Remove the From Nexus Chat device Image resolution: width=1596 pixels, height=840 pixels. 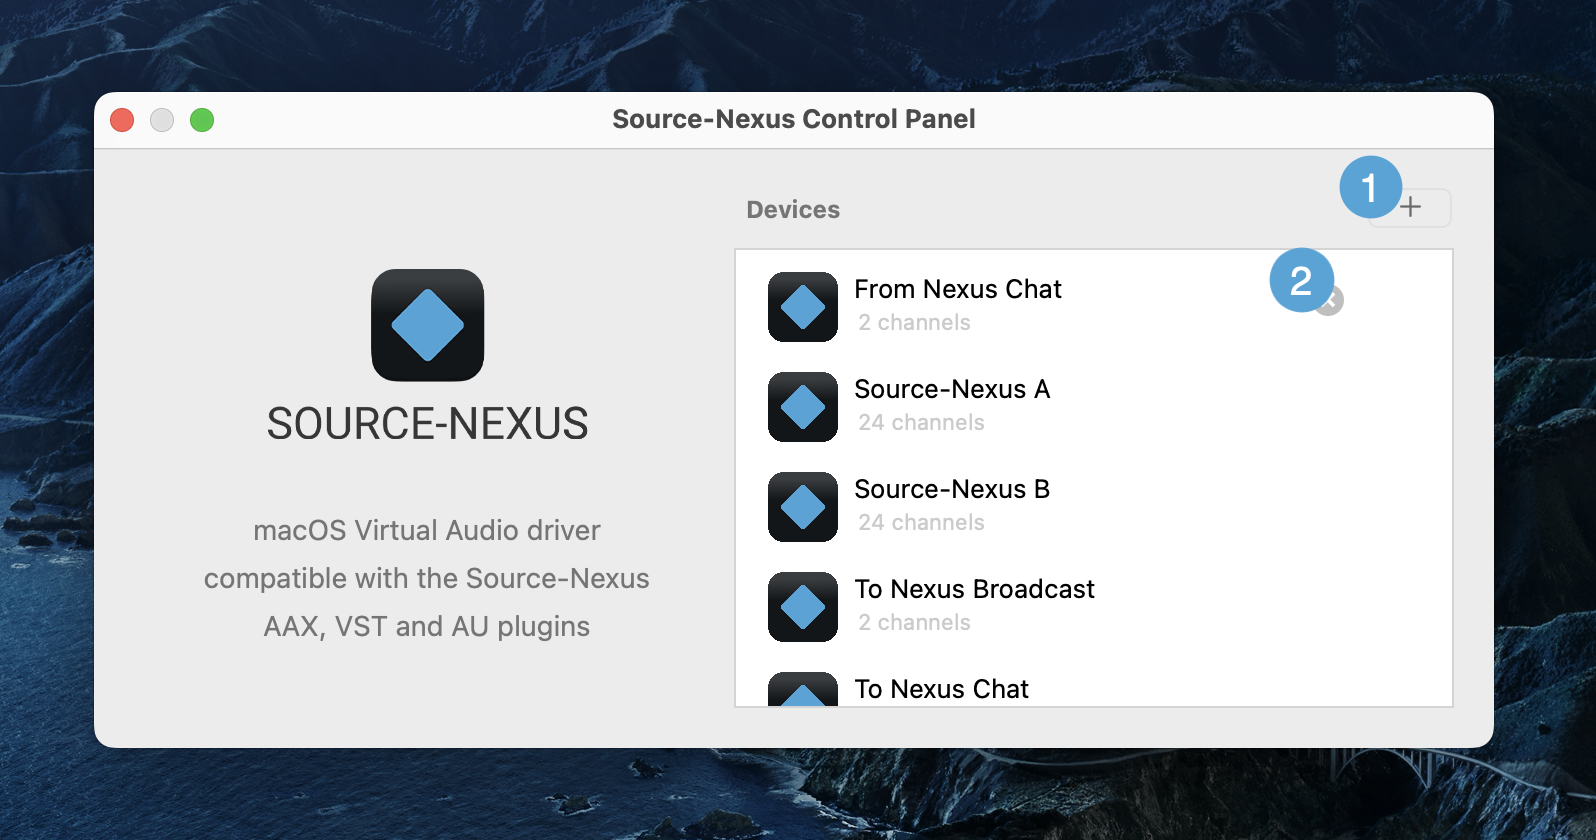click(1329, 300)
